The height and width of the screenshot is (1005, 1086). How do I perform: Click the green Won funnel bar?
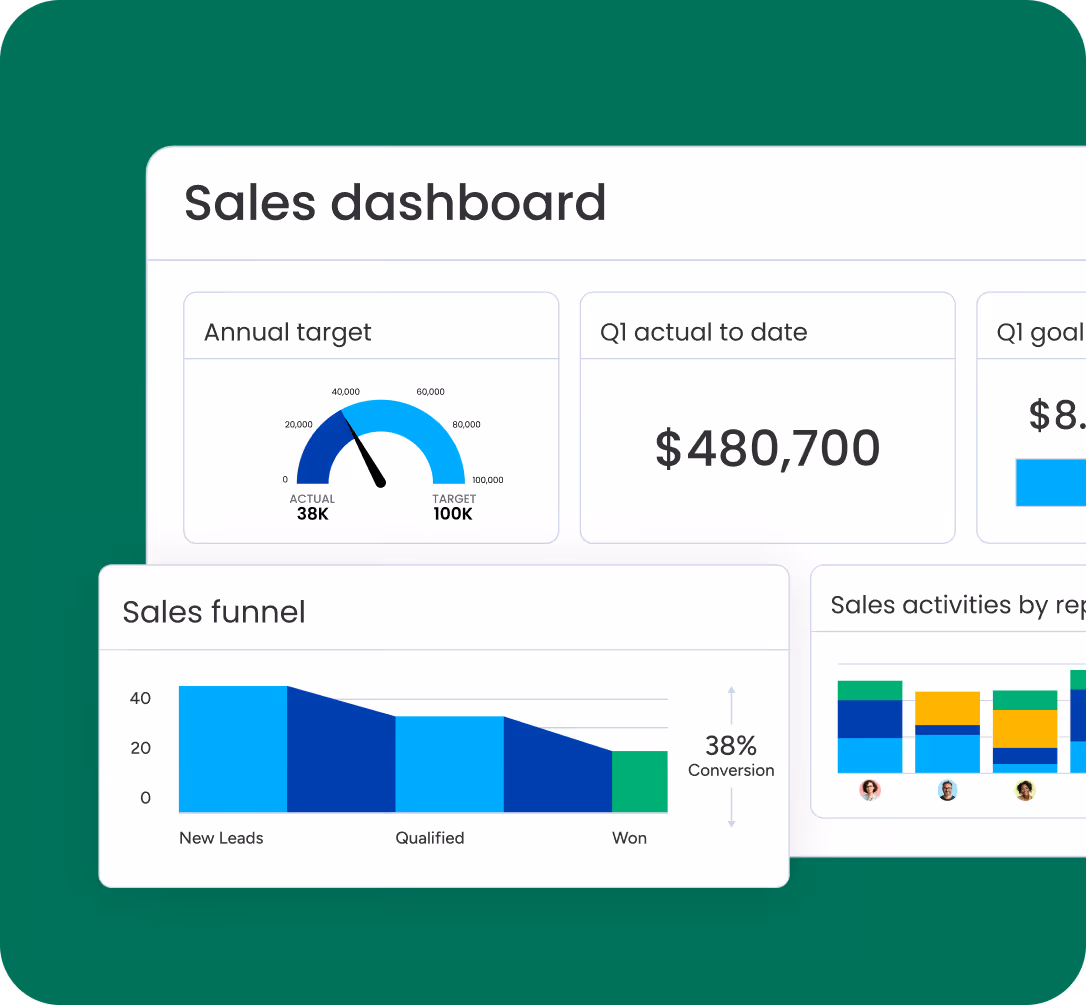(640, 781)
